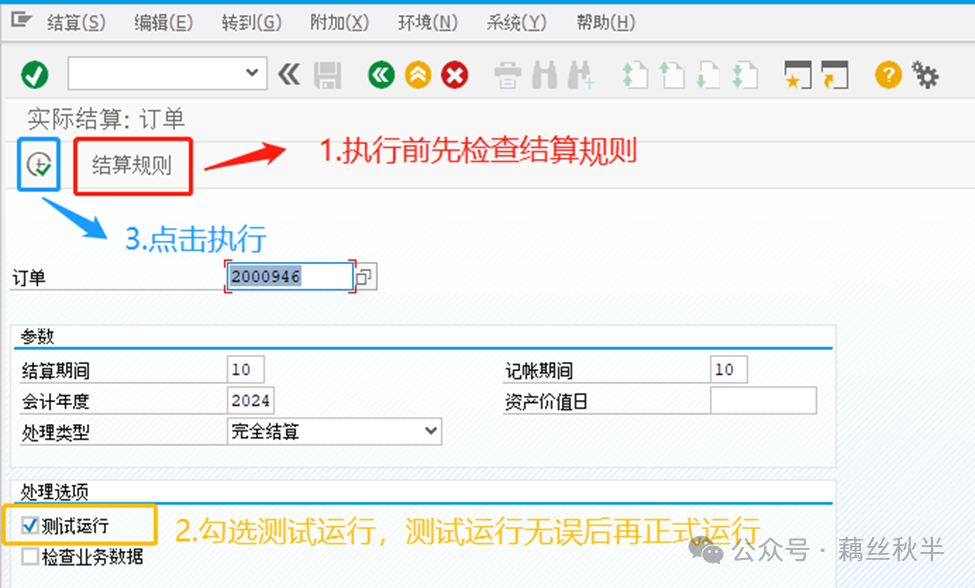The height and width of the screenshot is (588, 975).
Task: Open the 编辑(E) menu
Action: pyautogui.click(x=164, y=22)
